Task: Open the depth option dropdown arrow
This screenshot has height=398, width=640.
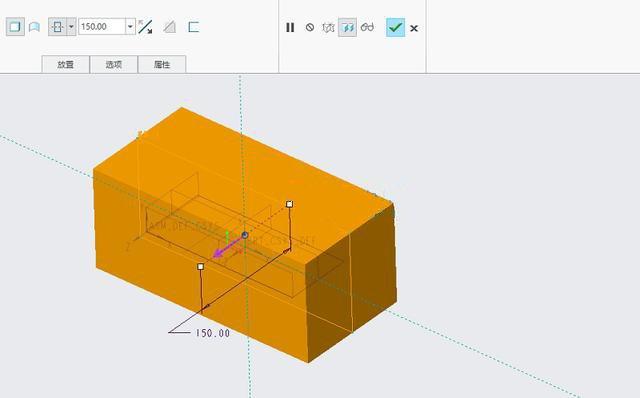Action: click(x=71, y=27)
